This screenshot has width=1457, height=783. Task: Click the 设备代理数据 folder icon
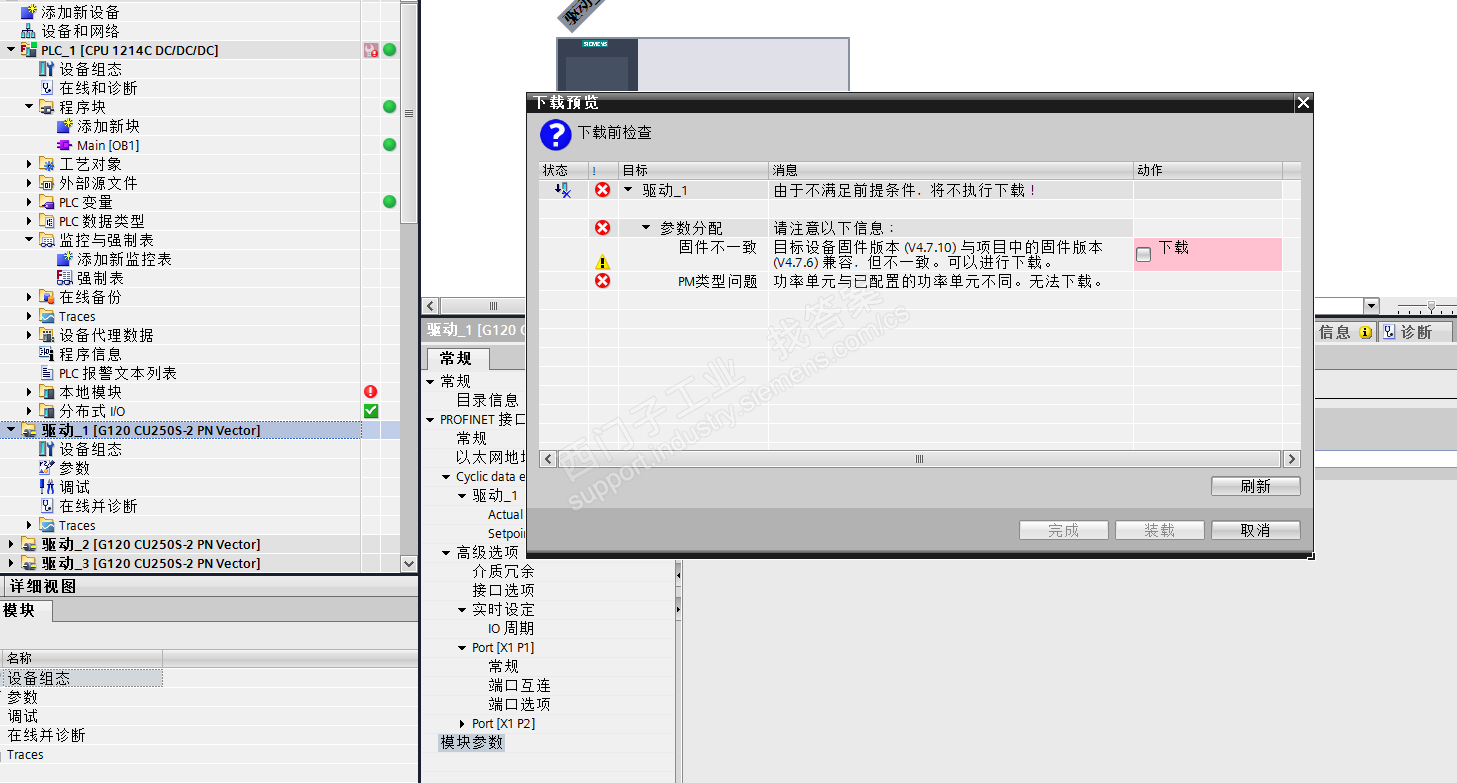(46, 335)
